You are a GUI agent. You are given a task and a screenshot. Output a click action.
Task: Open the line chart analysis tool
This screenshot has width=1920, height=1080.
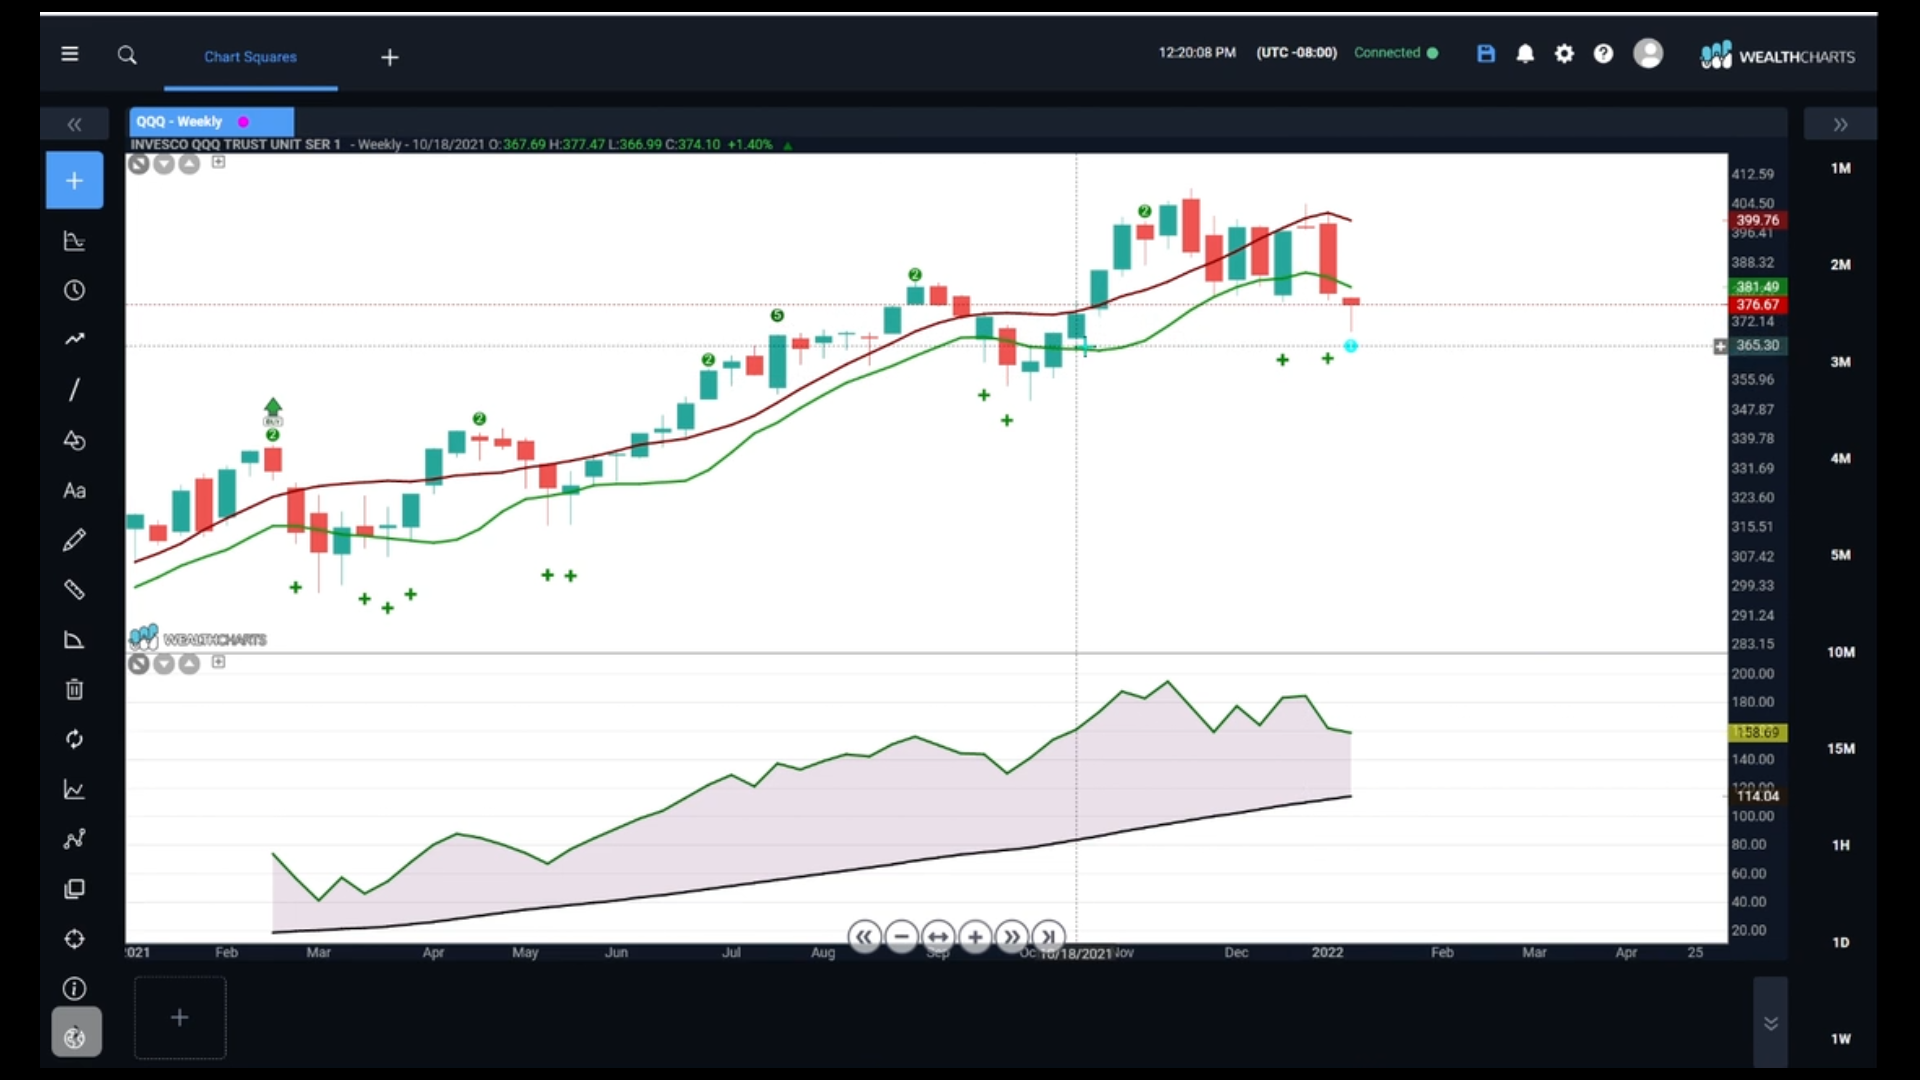coord(74,789)
